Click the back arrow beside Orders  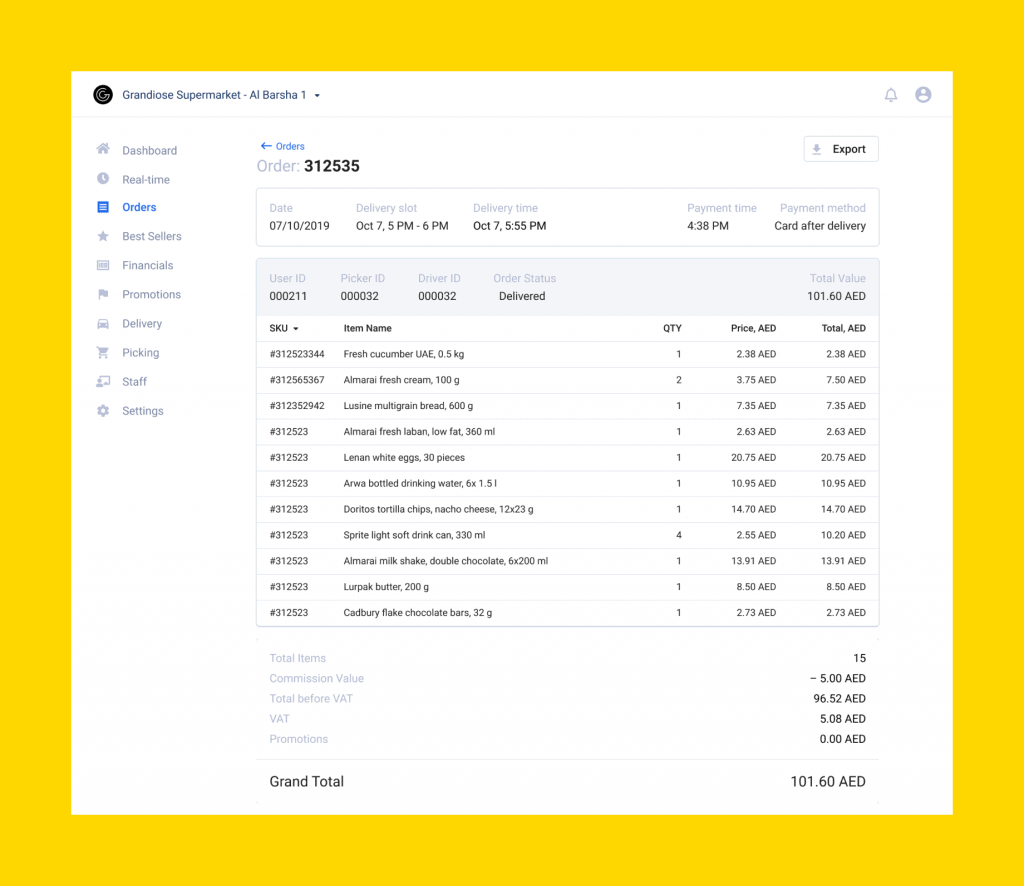tap(266, 146)
